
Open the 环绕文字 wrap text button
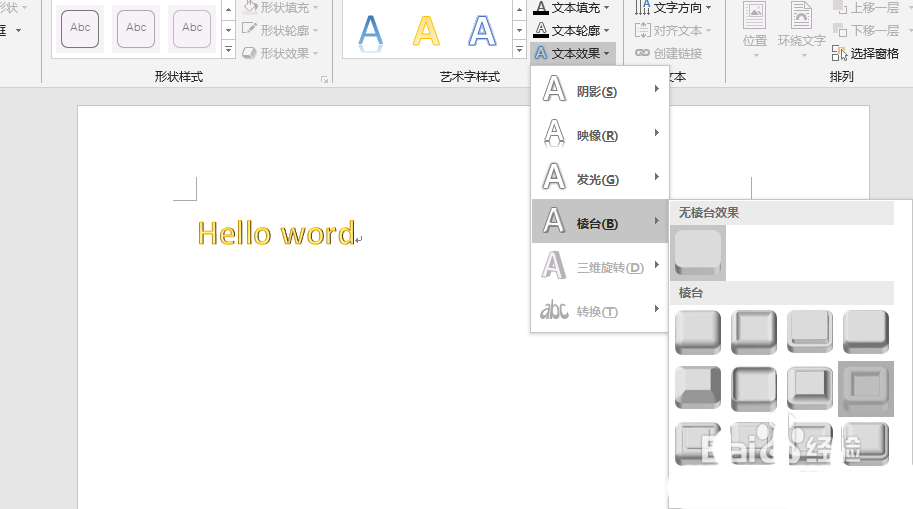[x=801, y=28]
